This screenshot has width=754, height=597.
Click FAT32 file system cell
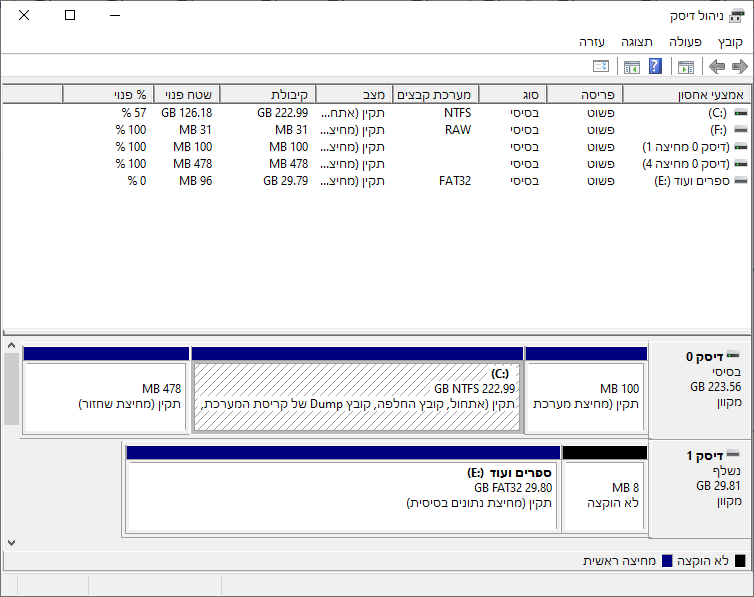coord(455,181)
